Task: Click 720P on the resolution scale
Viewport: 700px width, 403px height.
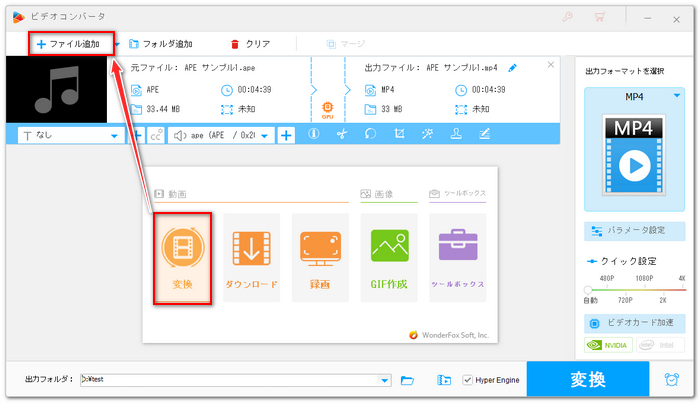Action: [x=625, y=300]
